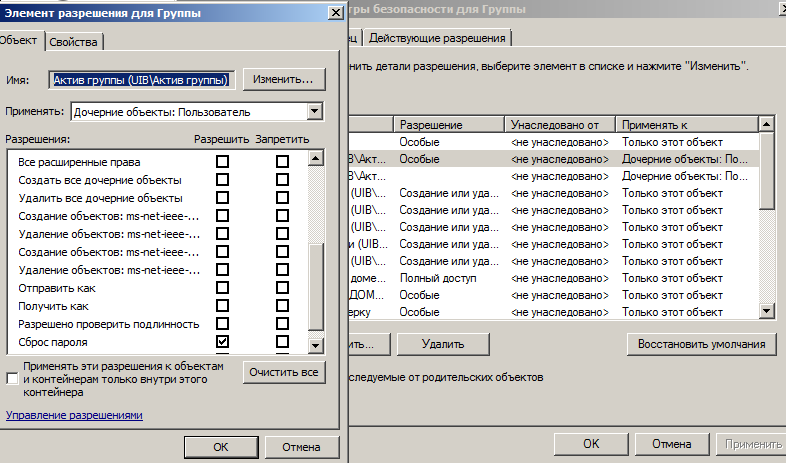Viewport: 786px width, 463px height.
Task: Allow 'Все расширенные права' permission
Action: [222, 162]
